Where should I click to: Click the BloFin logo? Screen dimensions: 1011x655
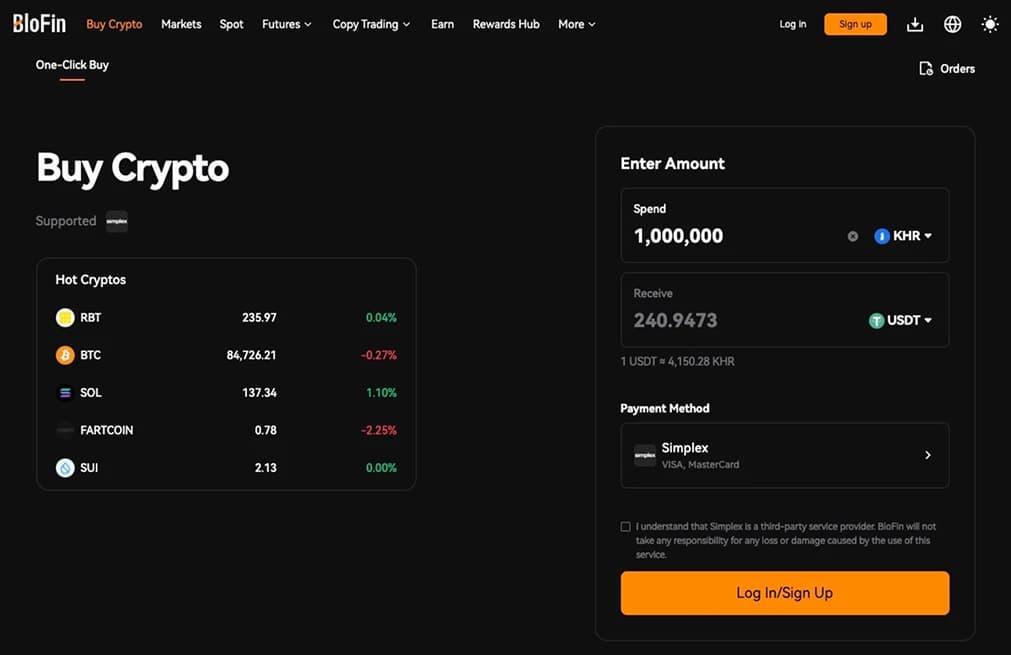pos(39,24)
